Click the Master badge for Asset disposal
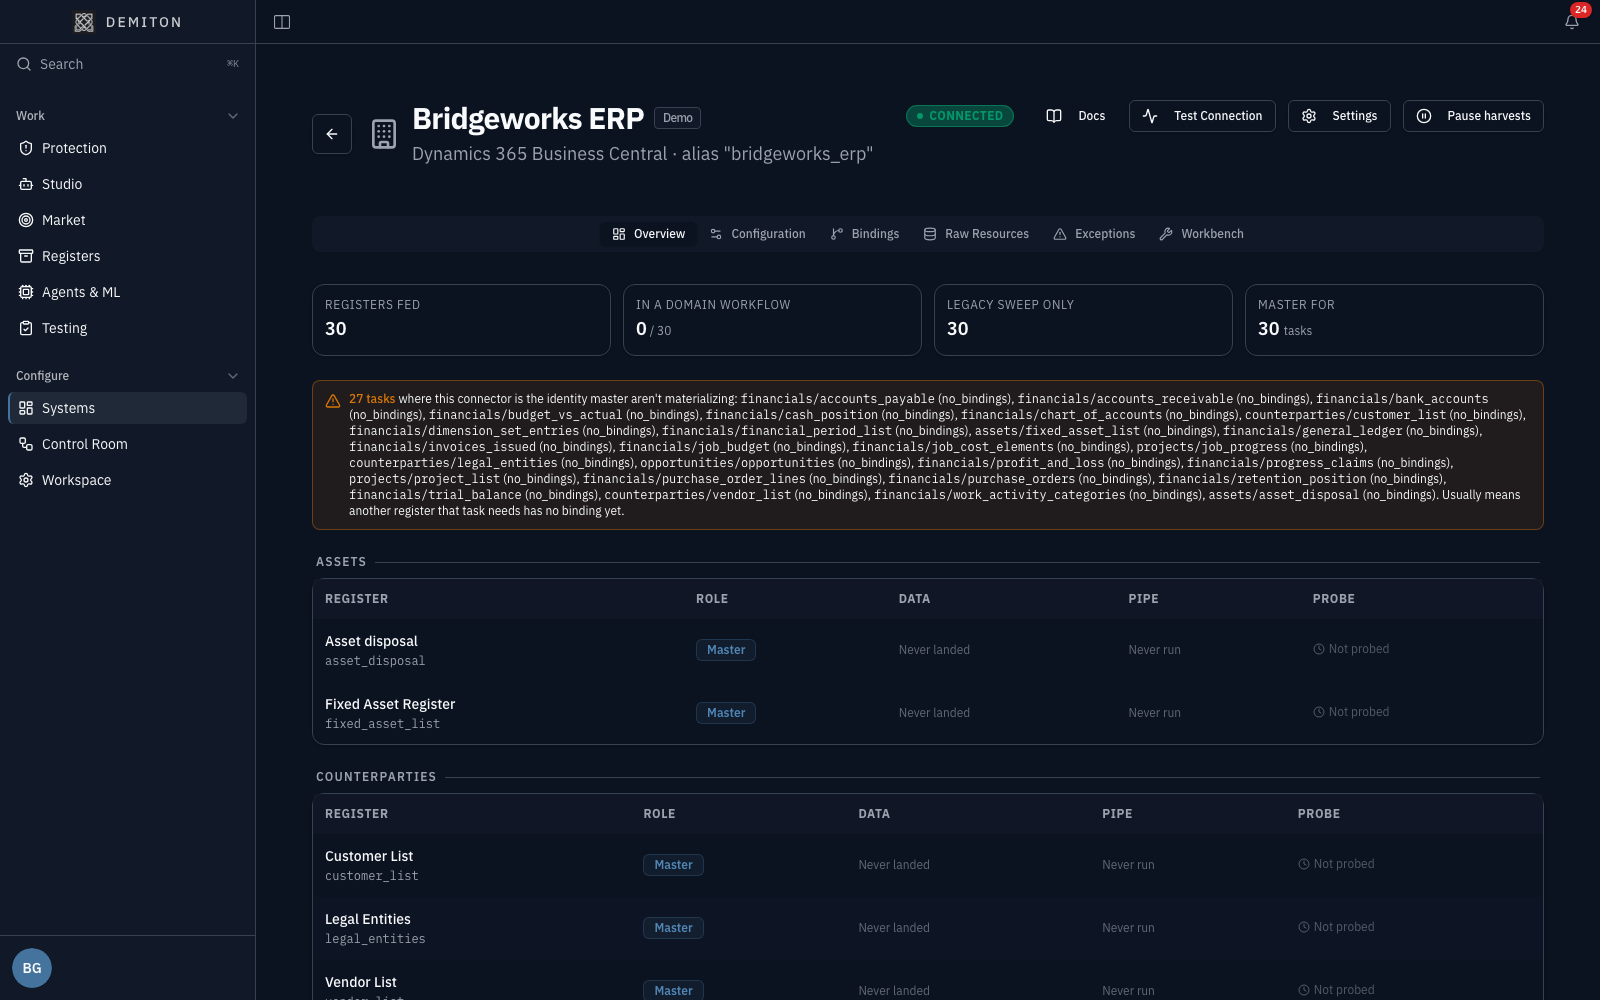1600x1000 pixels. pos(726,650)
